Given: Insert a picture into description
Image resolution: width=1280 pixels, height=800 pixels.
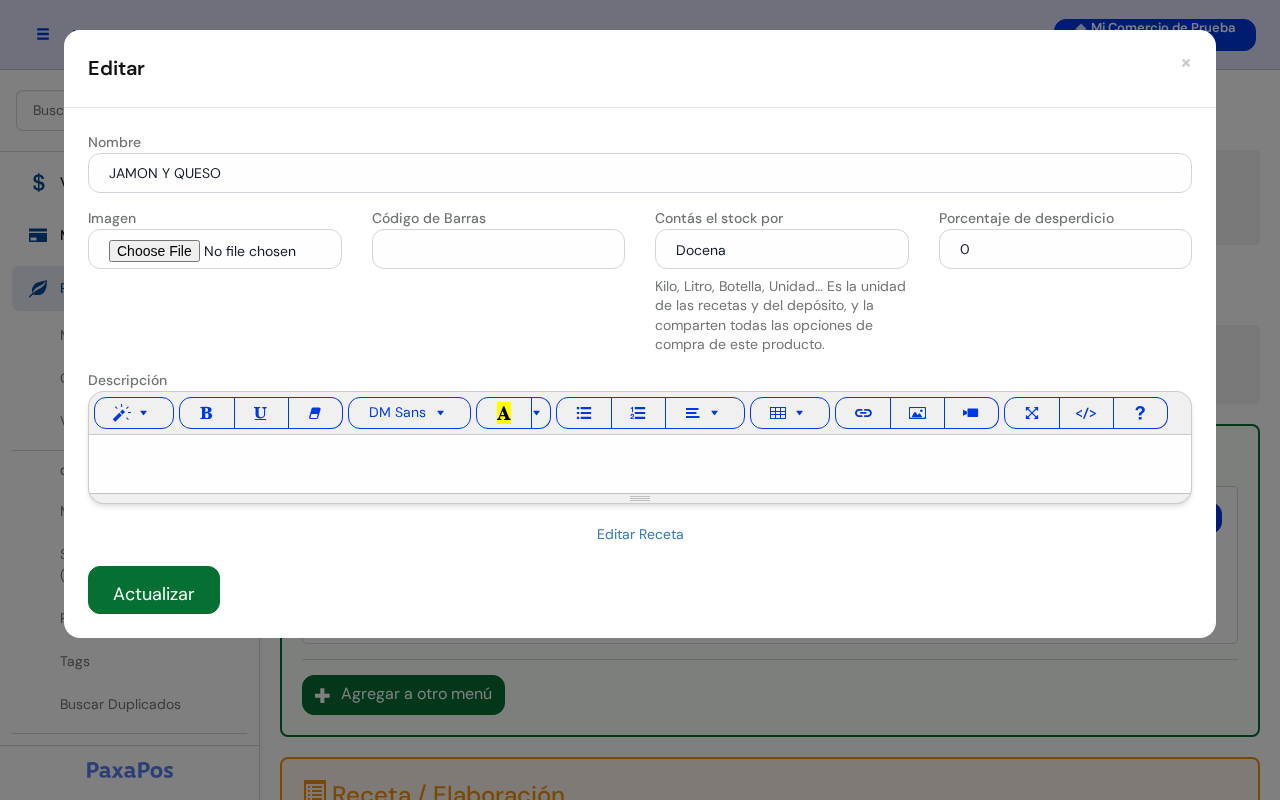Looking at the screenshot, I should (x=917, y=413).
